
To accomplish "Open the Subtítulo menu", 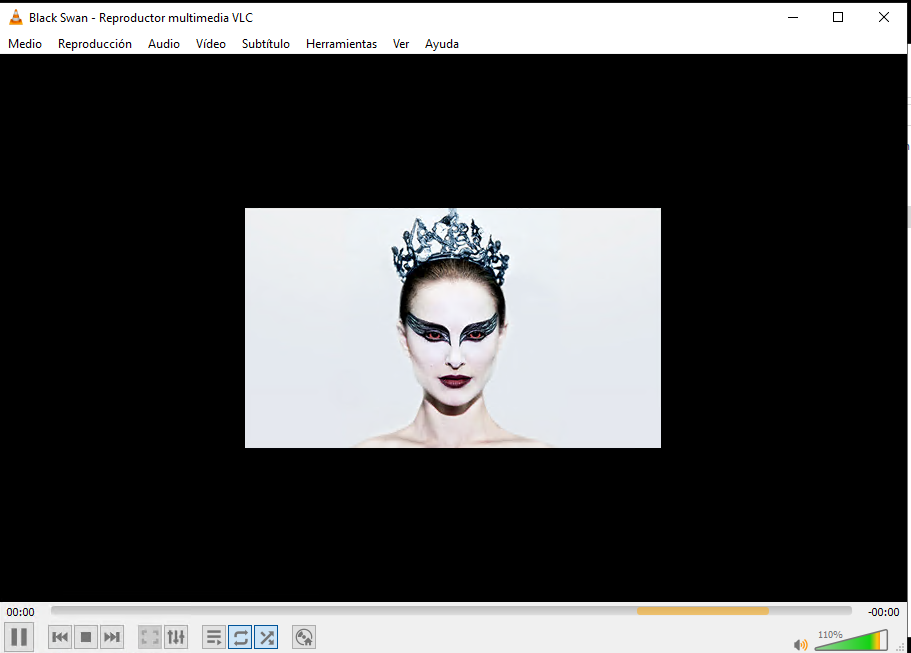I will [x=266, y=44].
